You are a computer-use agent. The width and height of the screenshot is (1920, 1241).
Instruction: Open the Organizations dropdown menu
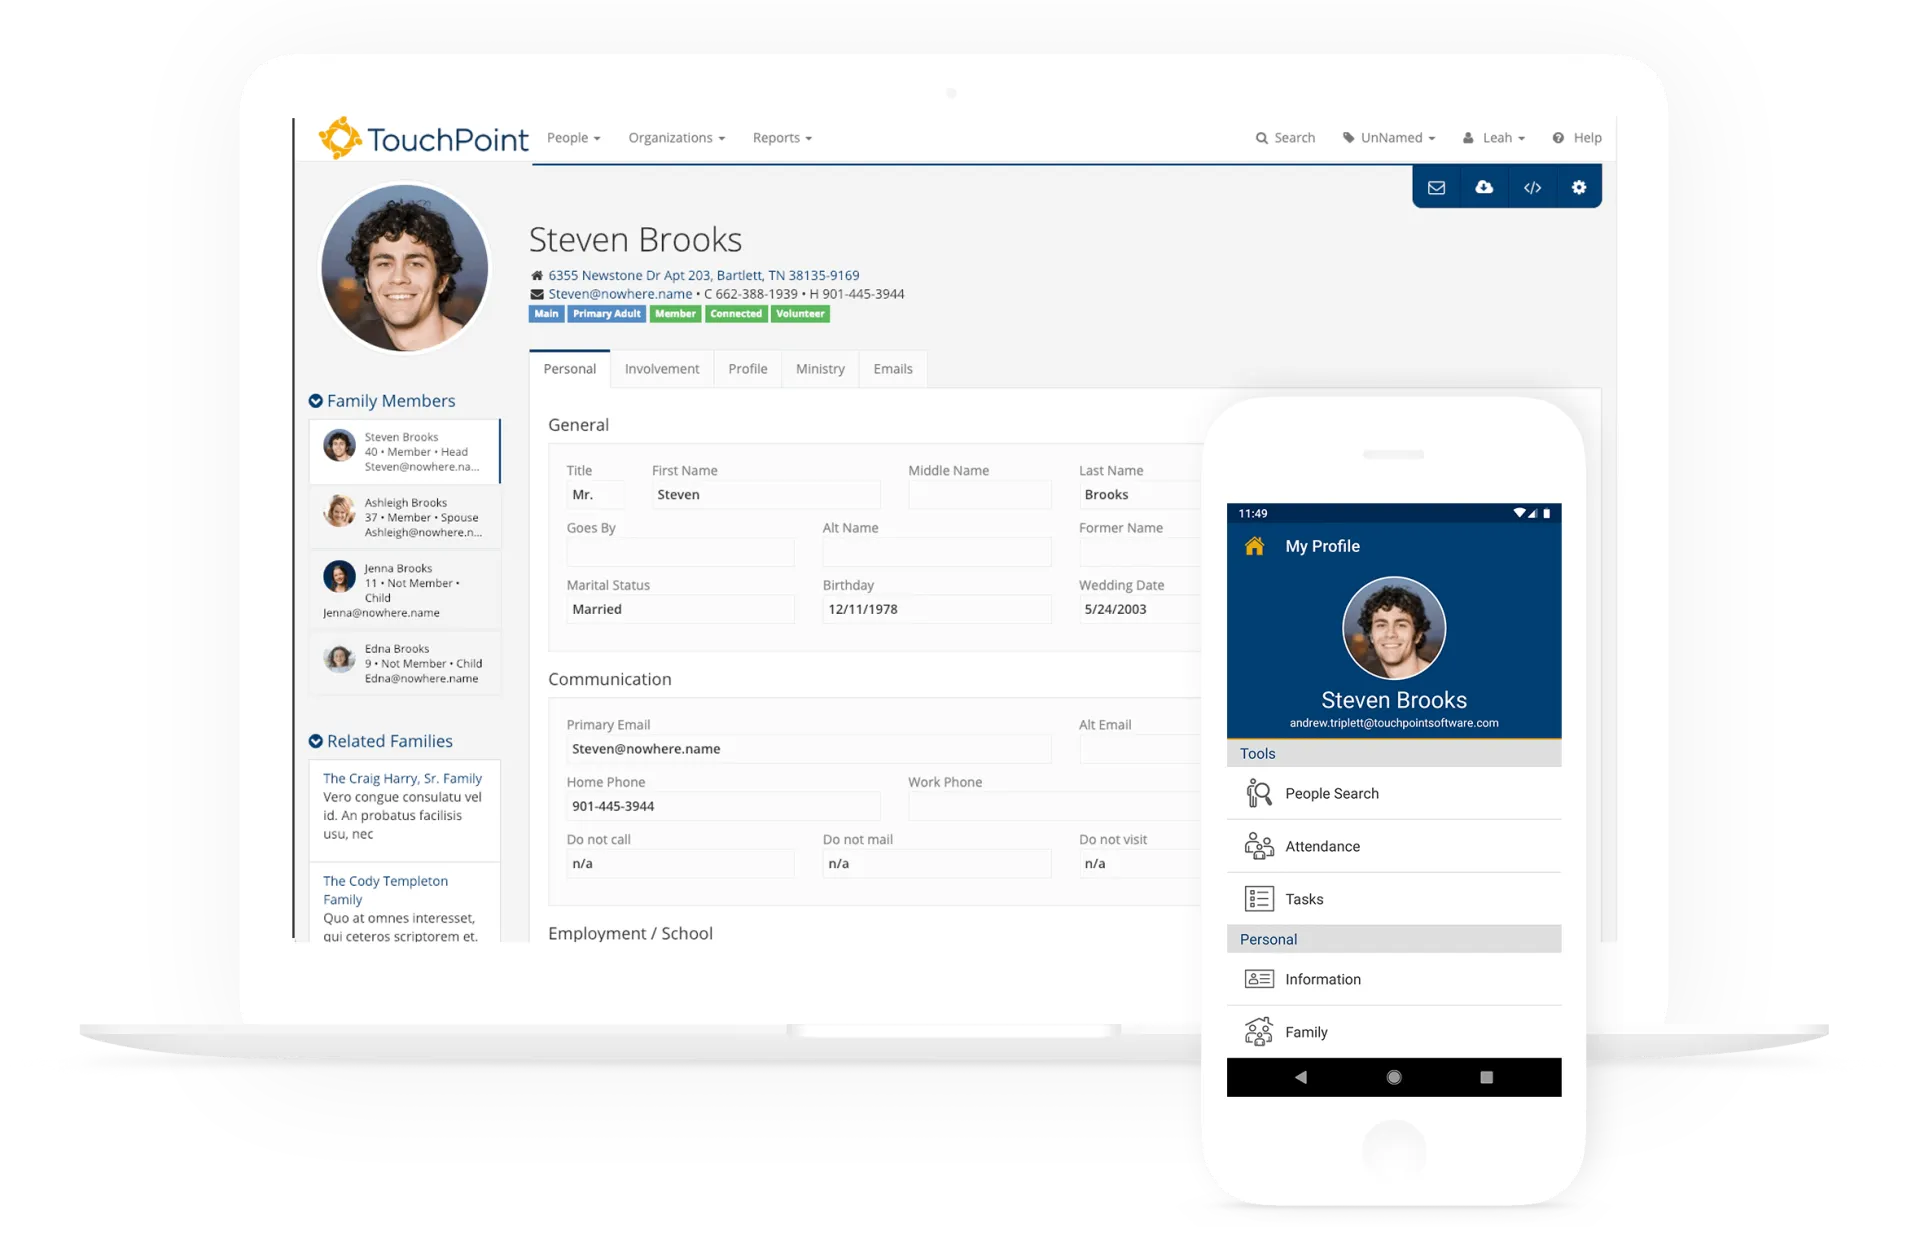[x=677, y=138]
